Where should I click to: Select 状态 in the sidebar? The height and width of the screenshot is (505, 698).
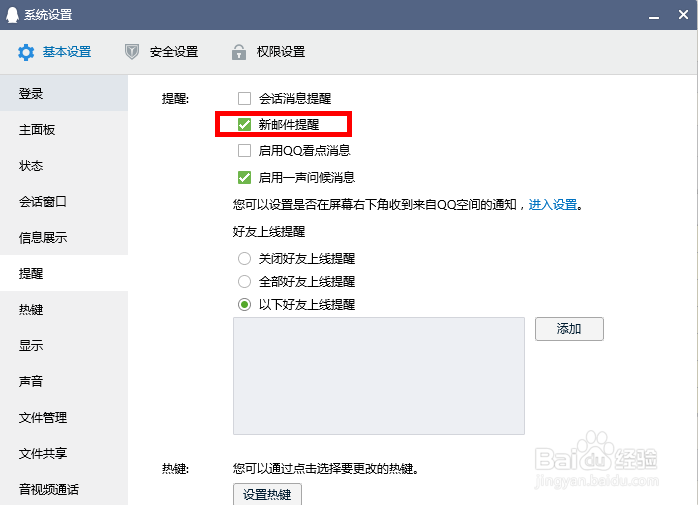(64, 166)
